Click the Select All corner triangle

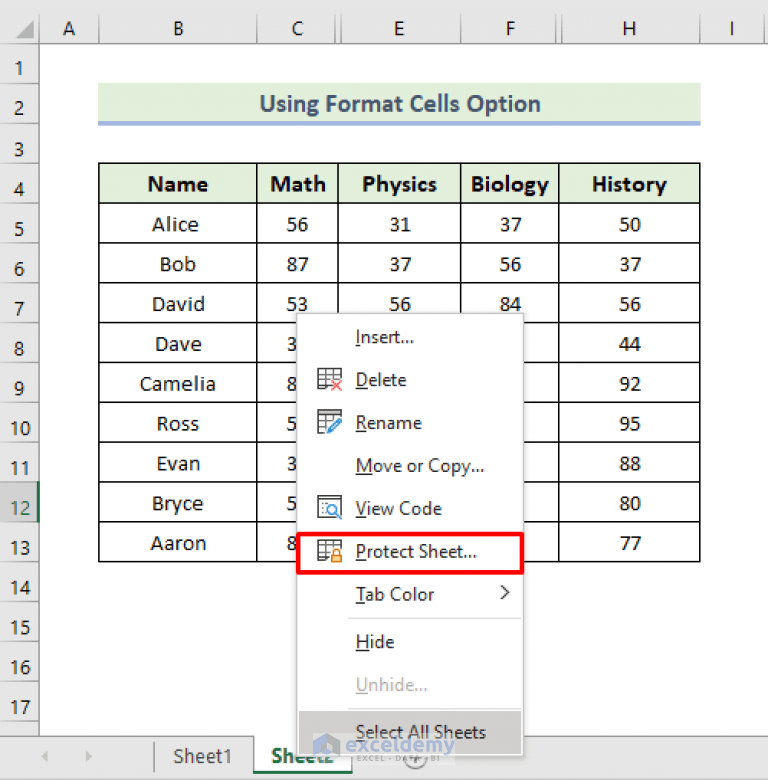25,29
